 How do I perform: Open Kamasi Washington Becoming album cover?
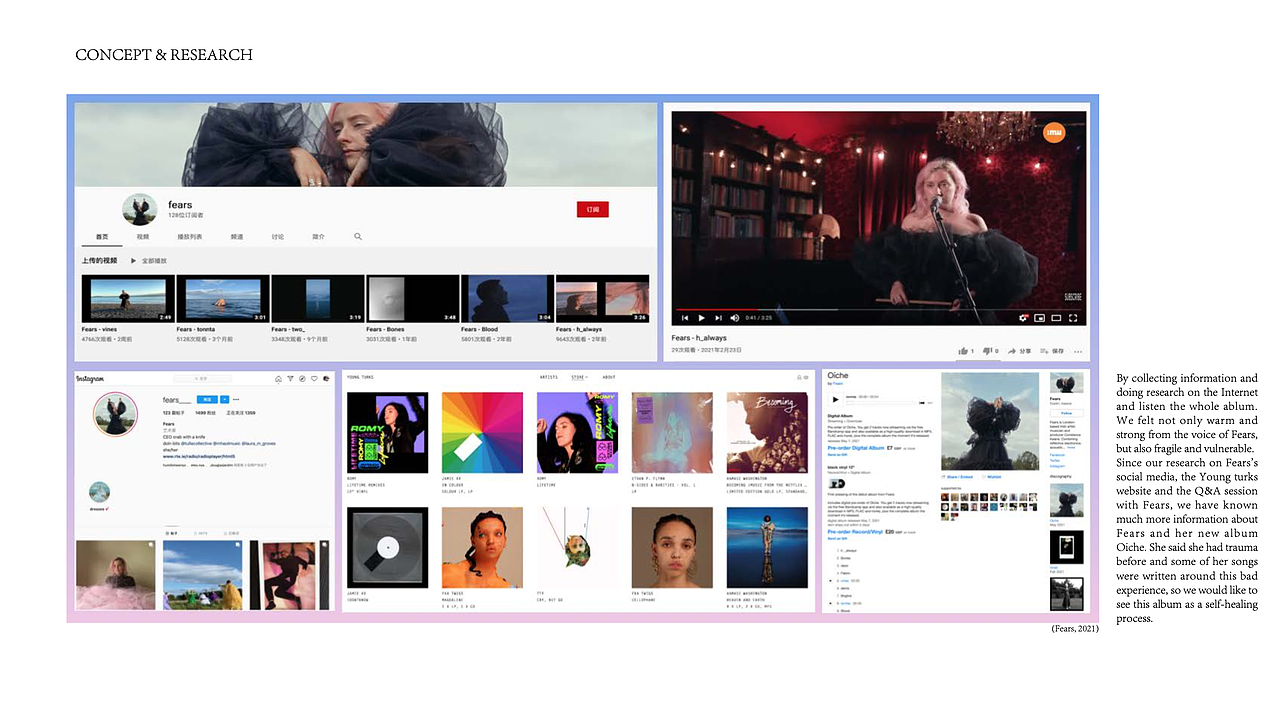click(x=767, y=432)
